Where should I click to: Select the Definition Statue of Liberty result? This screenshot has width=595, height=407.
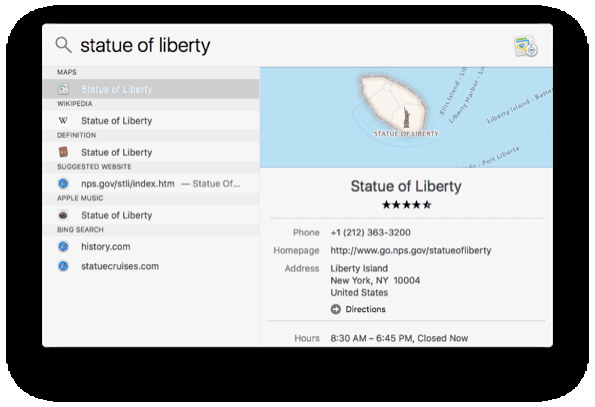151,152
